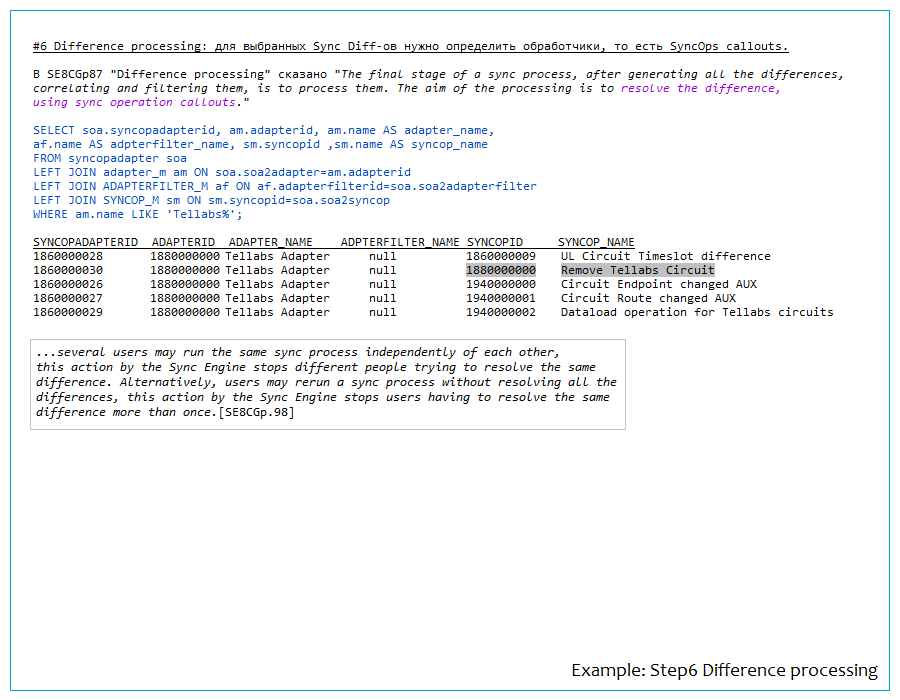Select 'Dataload operation for Tellabs circuits' entry

pyautogui.click(x=696, y=312)
